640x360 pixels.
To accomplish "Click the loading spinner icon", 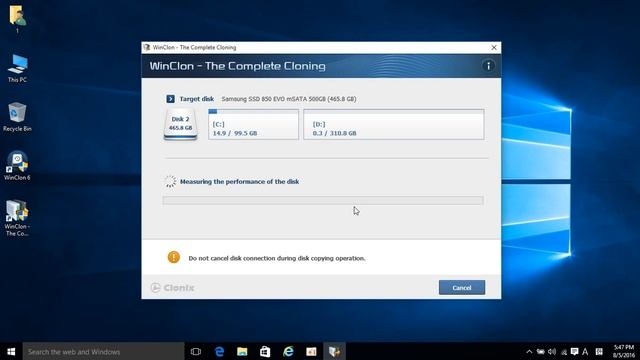I will (170, 181).
